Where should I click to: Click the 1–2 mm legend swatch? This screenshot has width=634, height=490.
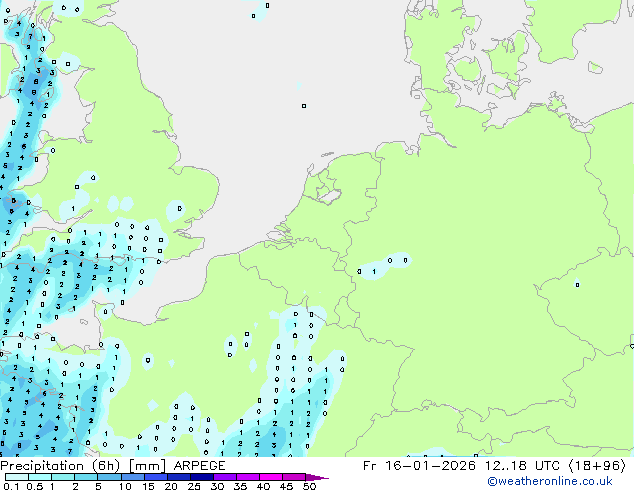[x=63, y=477]
